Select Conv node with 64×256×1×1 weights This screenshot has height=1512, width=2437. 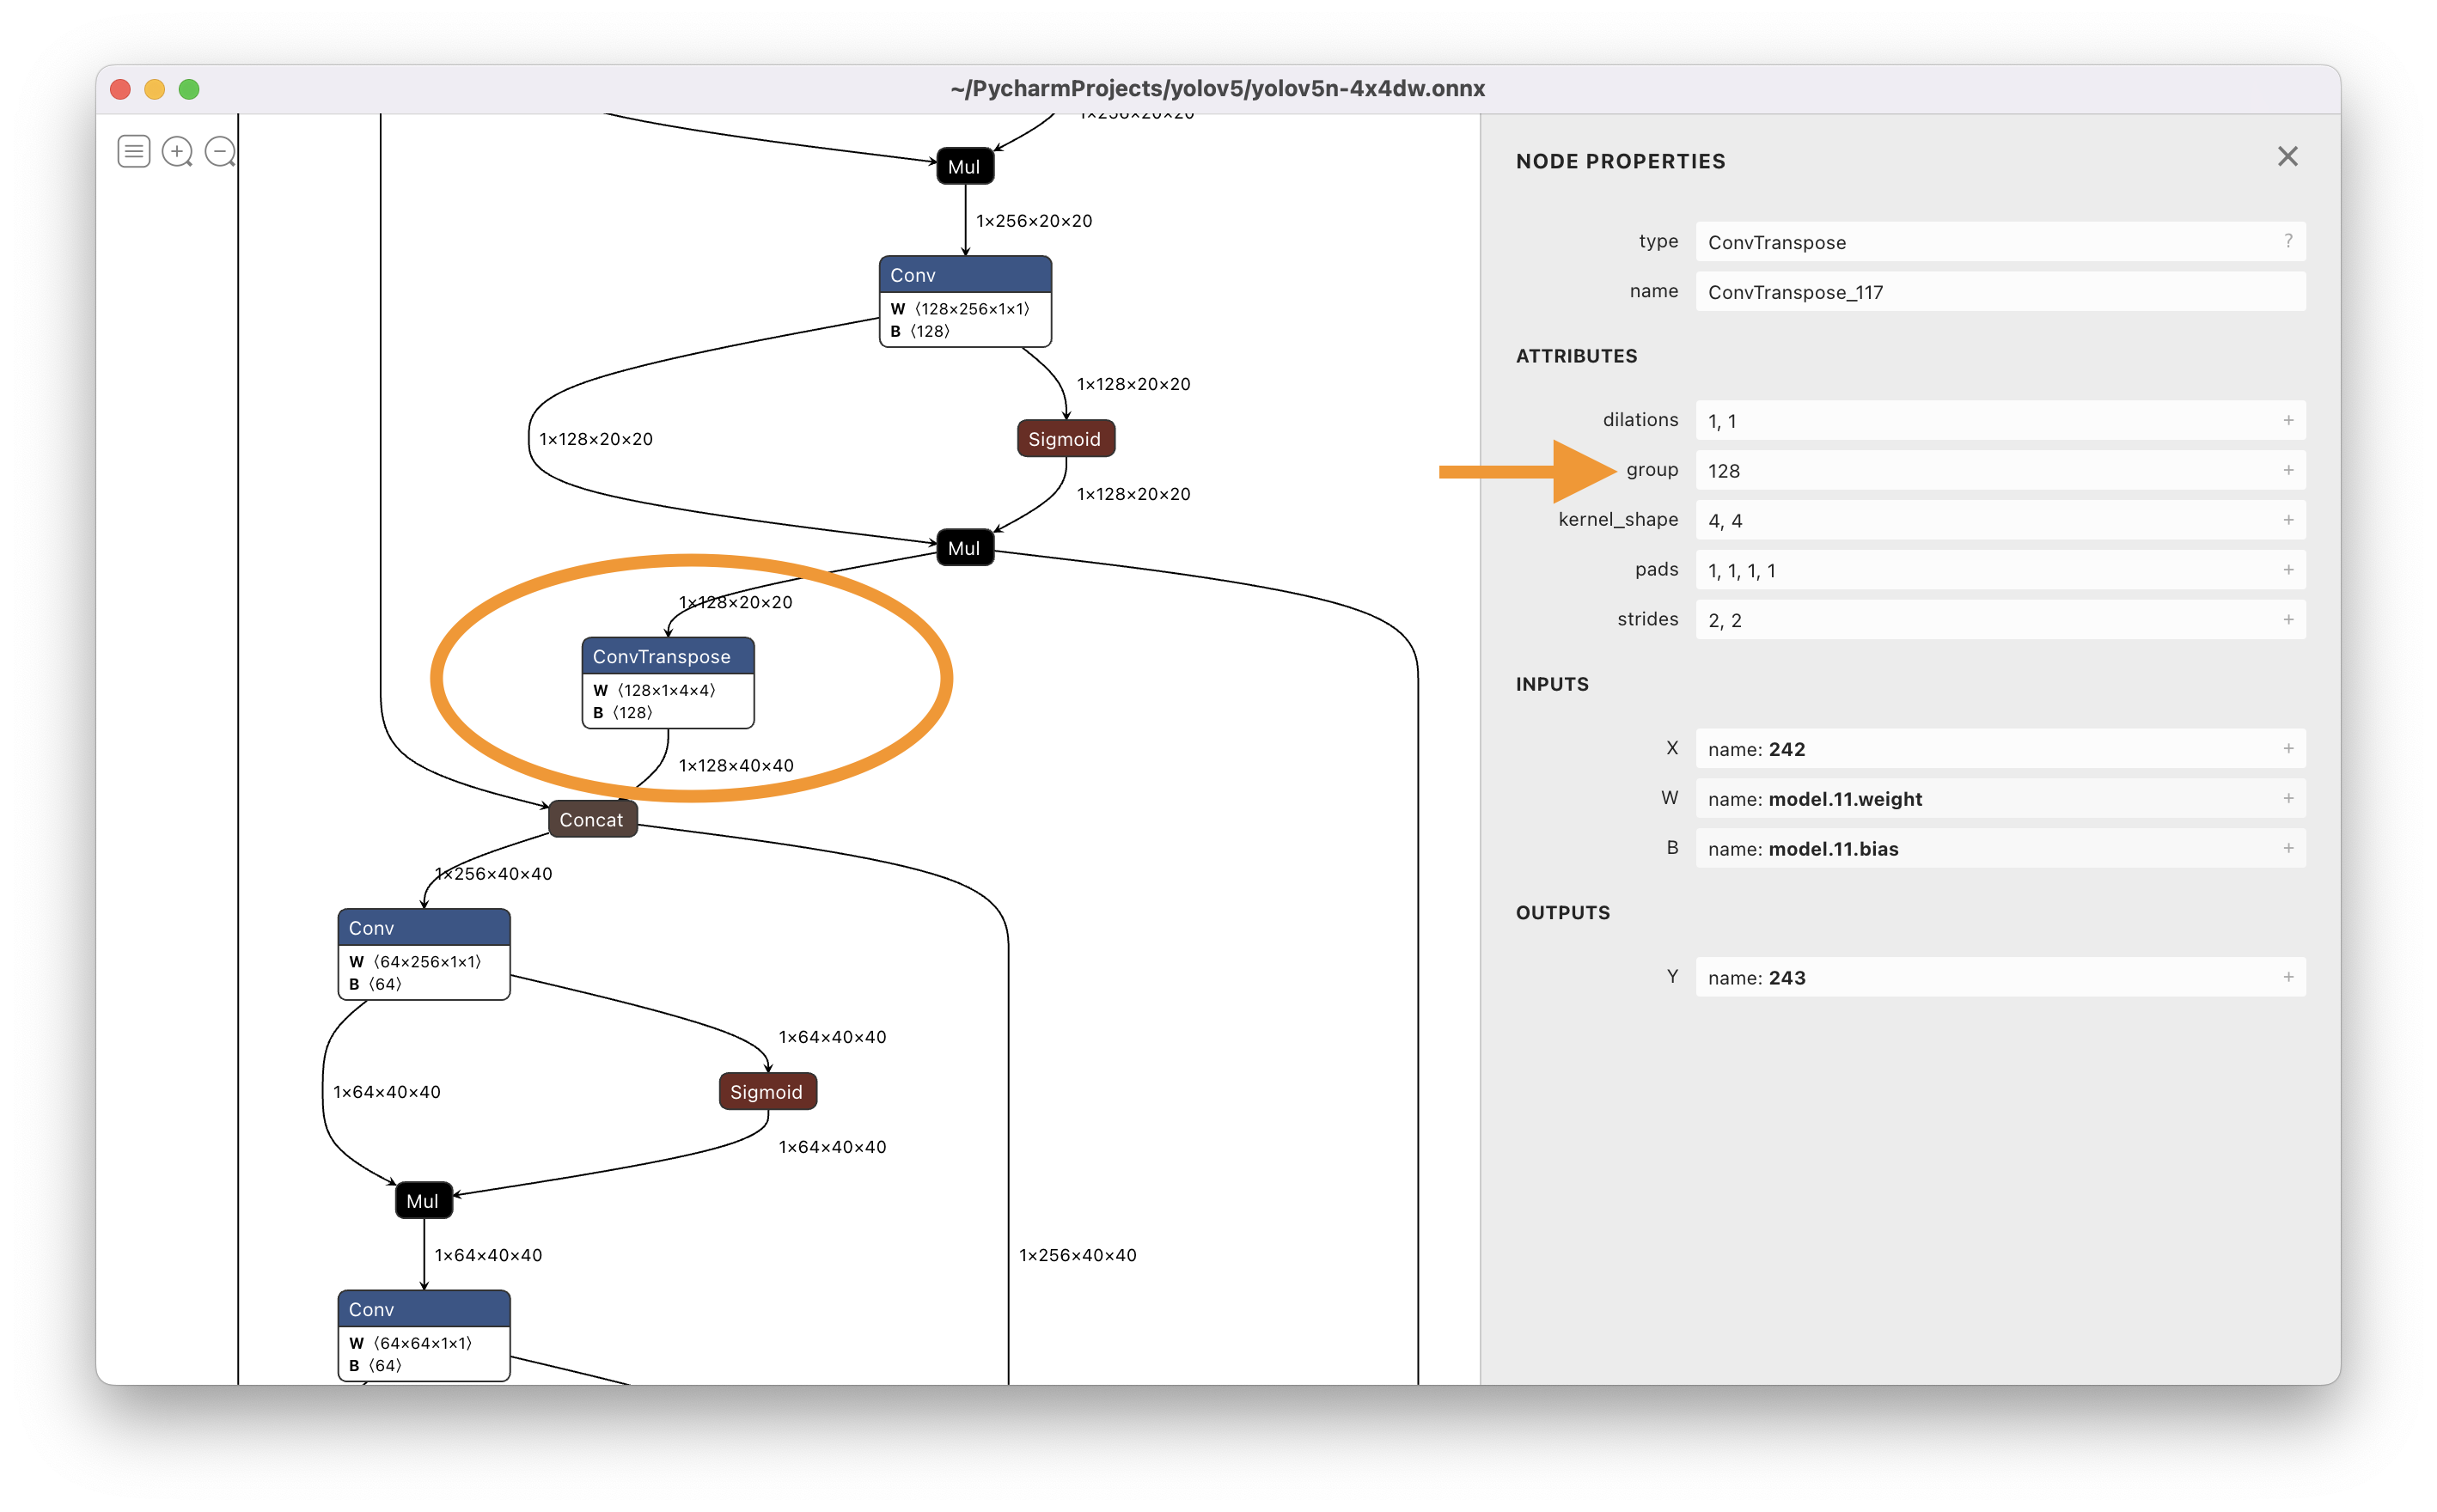[423, 929]
